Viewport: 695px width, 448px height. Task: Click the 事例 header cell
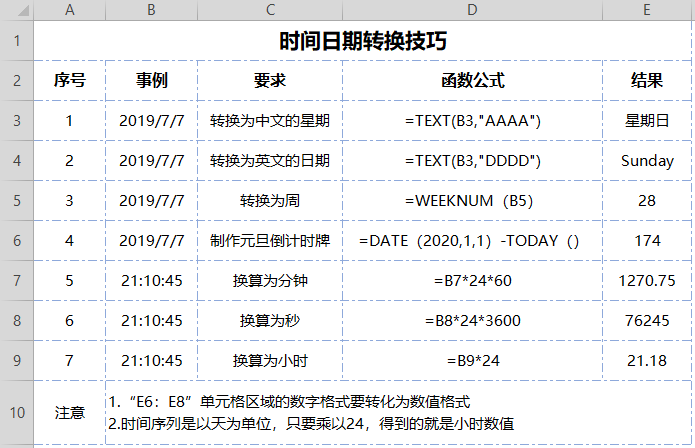tap(151, 81)
